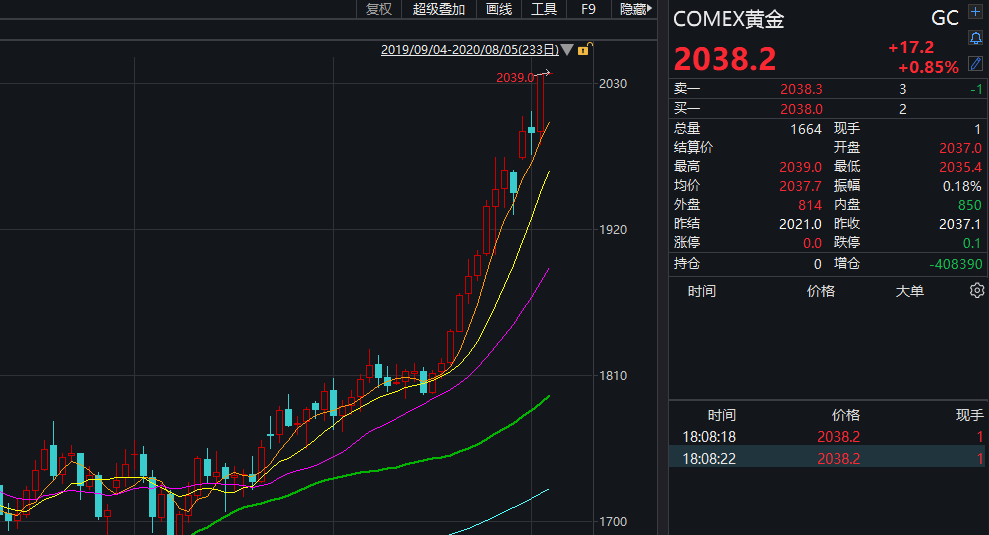Click 外盘 value 814
Screen dimensions: 989x535
(810, 205)
